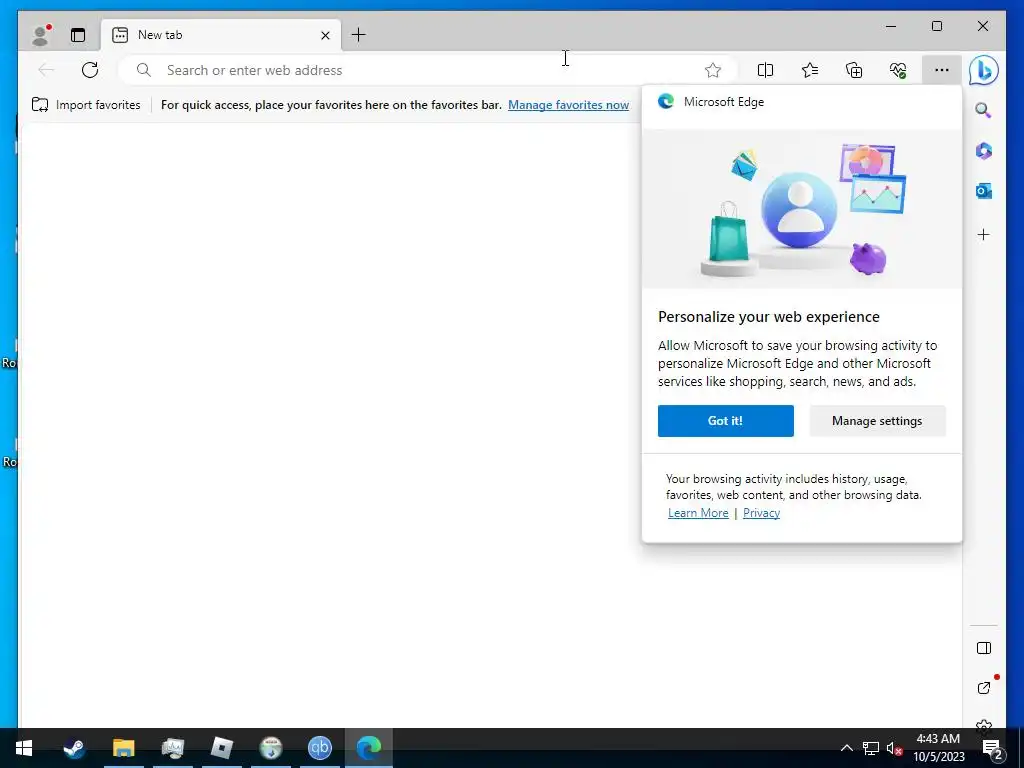Open Microsoft 365 sidebar icon
1024x768 pixels.
[984, 151]
